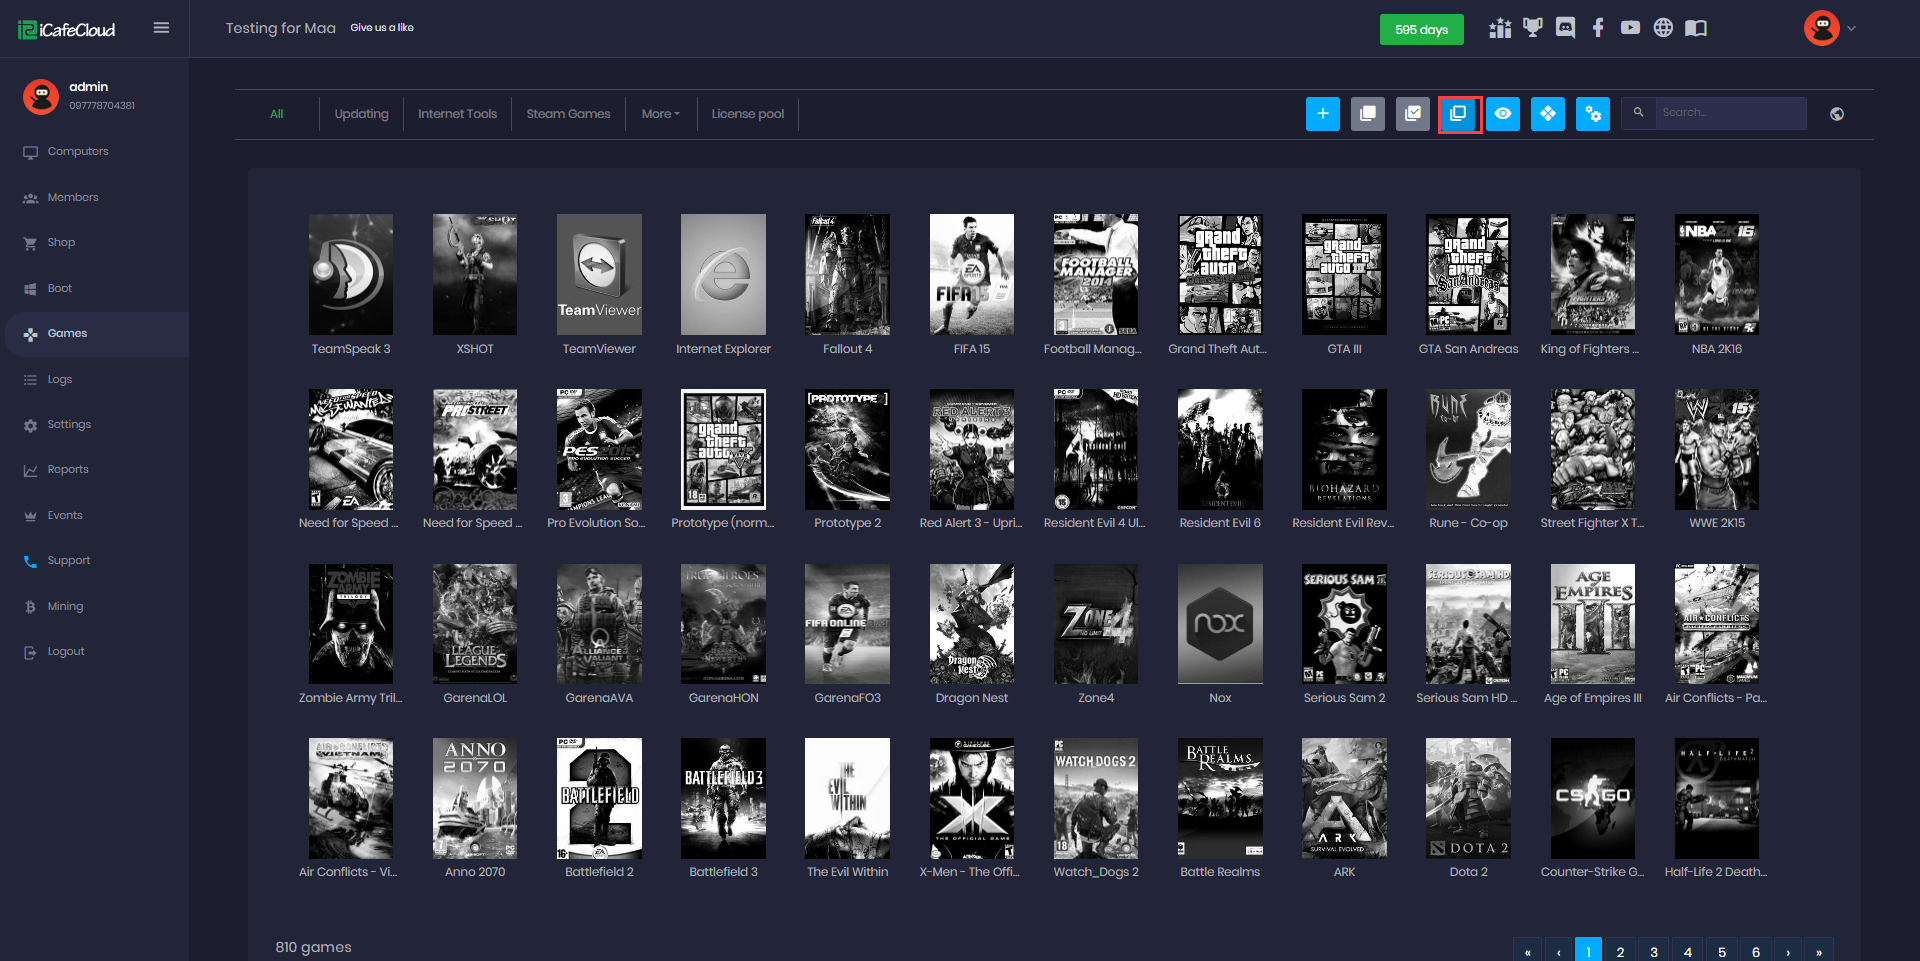
Task: Click the green 595 days button
Action: coord(1421,29)
